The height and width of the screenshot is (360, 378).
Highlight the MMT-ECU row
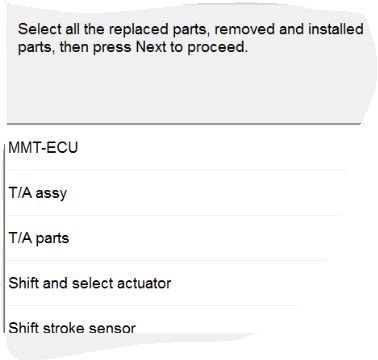[178, 148]
